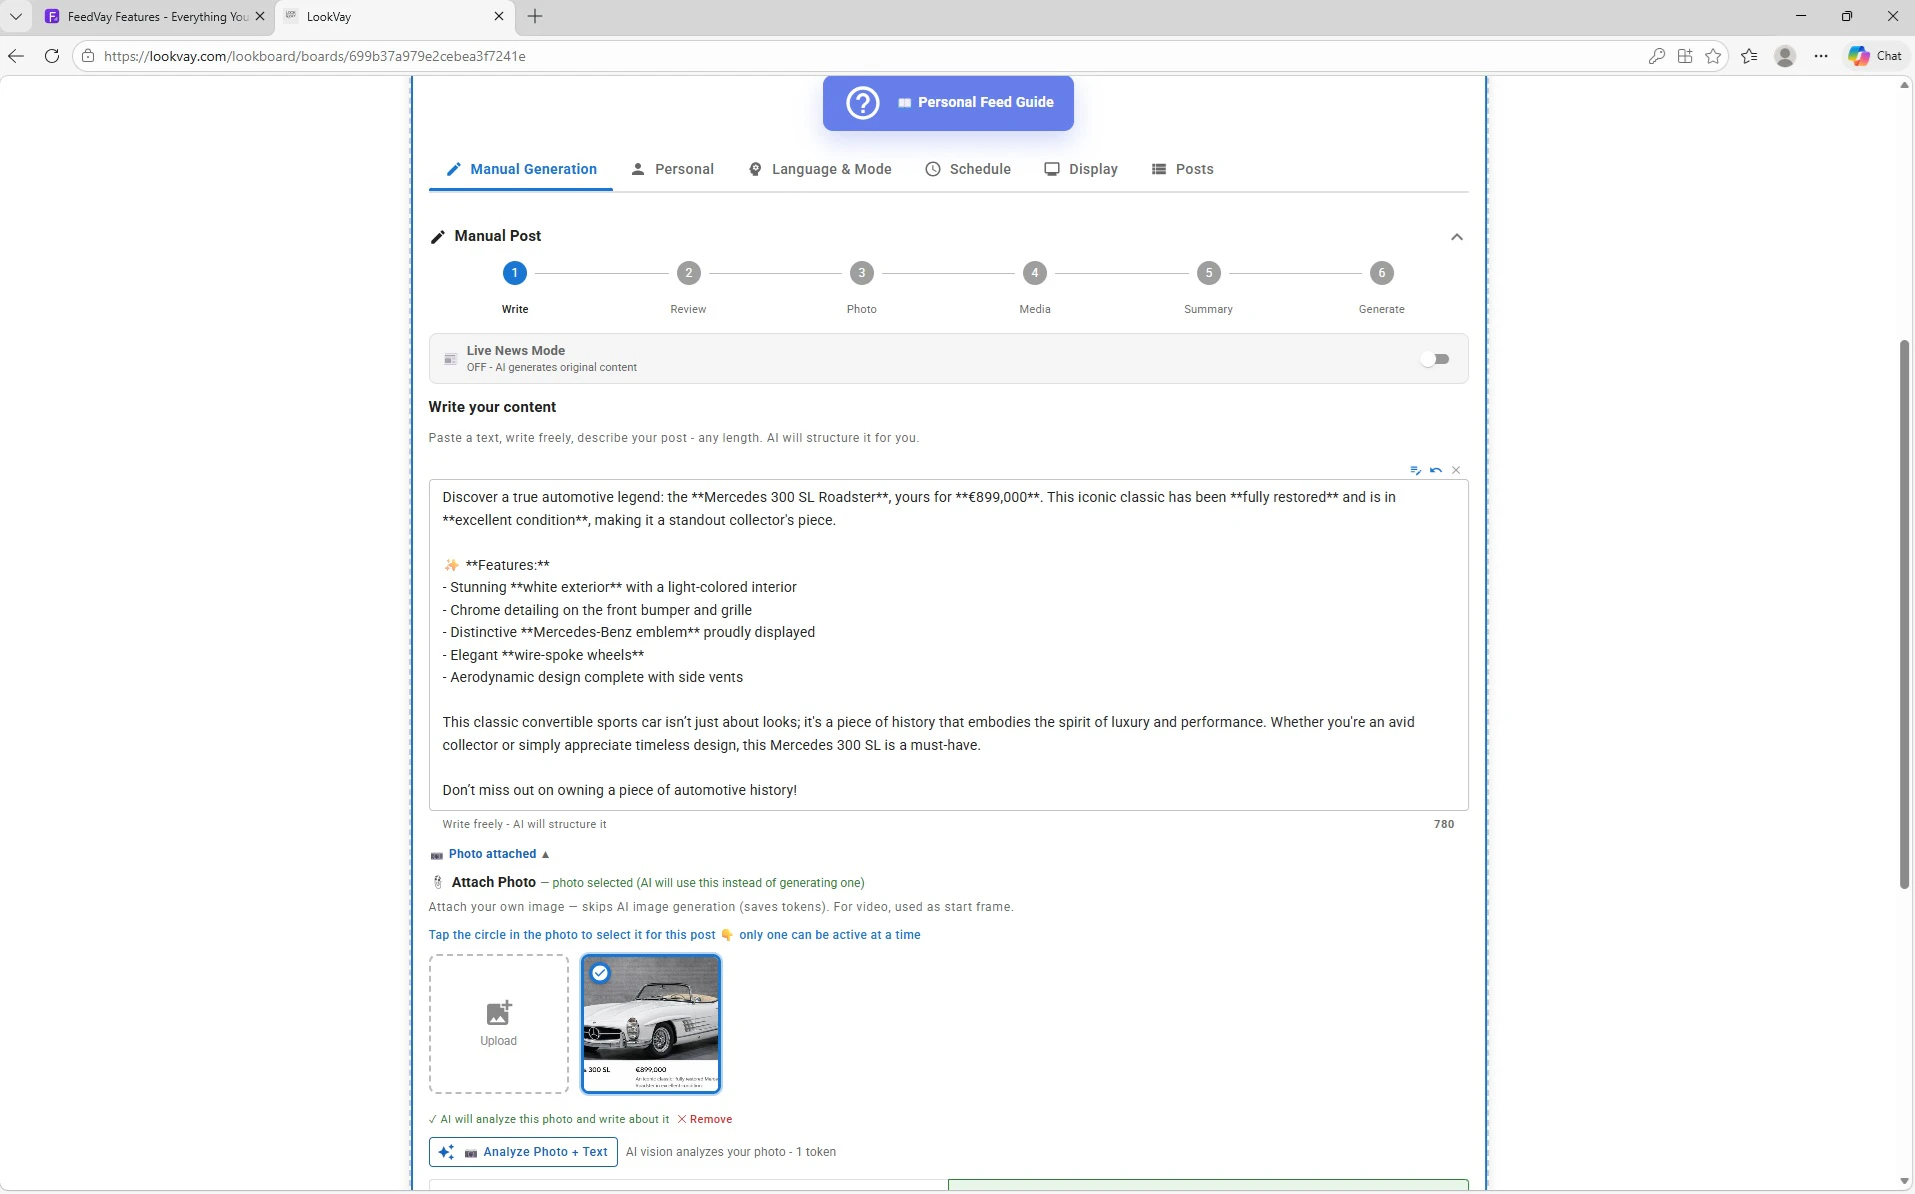Click the scrollbar down arrow
The height and width of the screenshot is (1194, 1915).
[x=1904, y=1181]
